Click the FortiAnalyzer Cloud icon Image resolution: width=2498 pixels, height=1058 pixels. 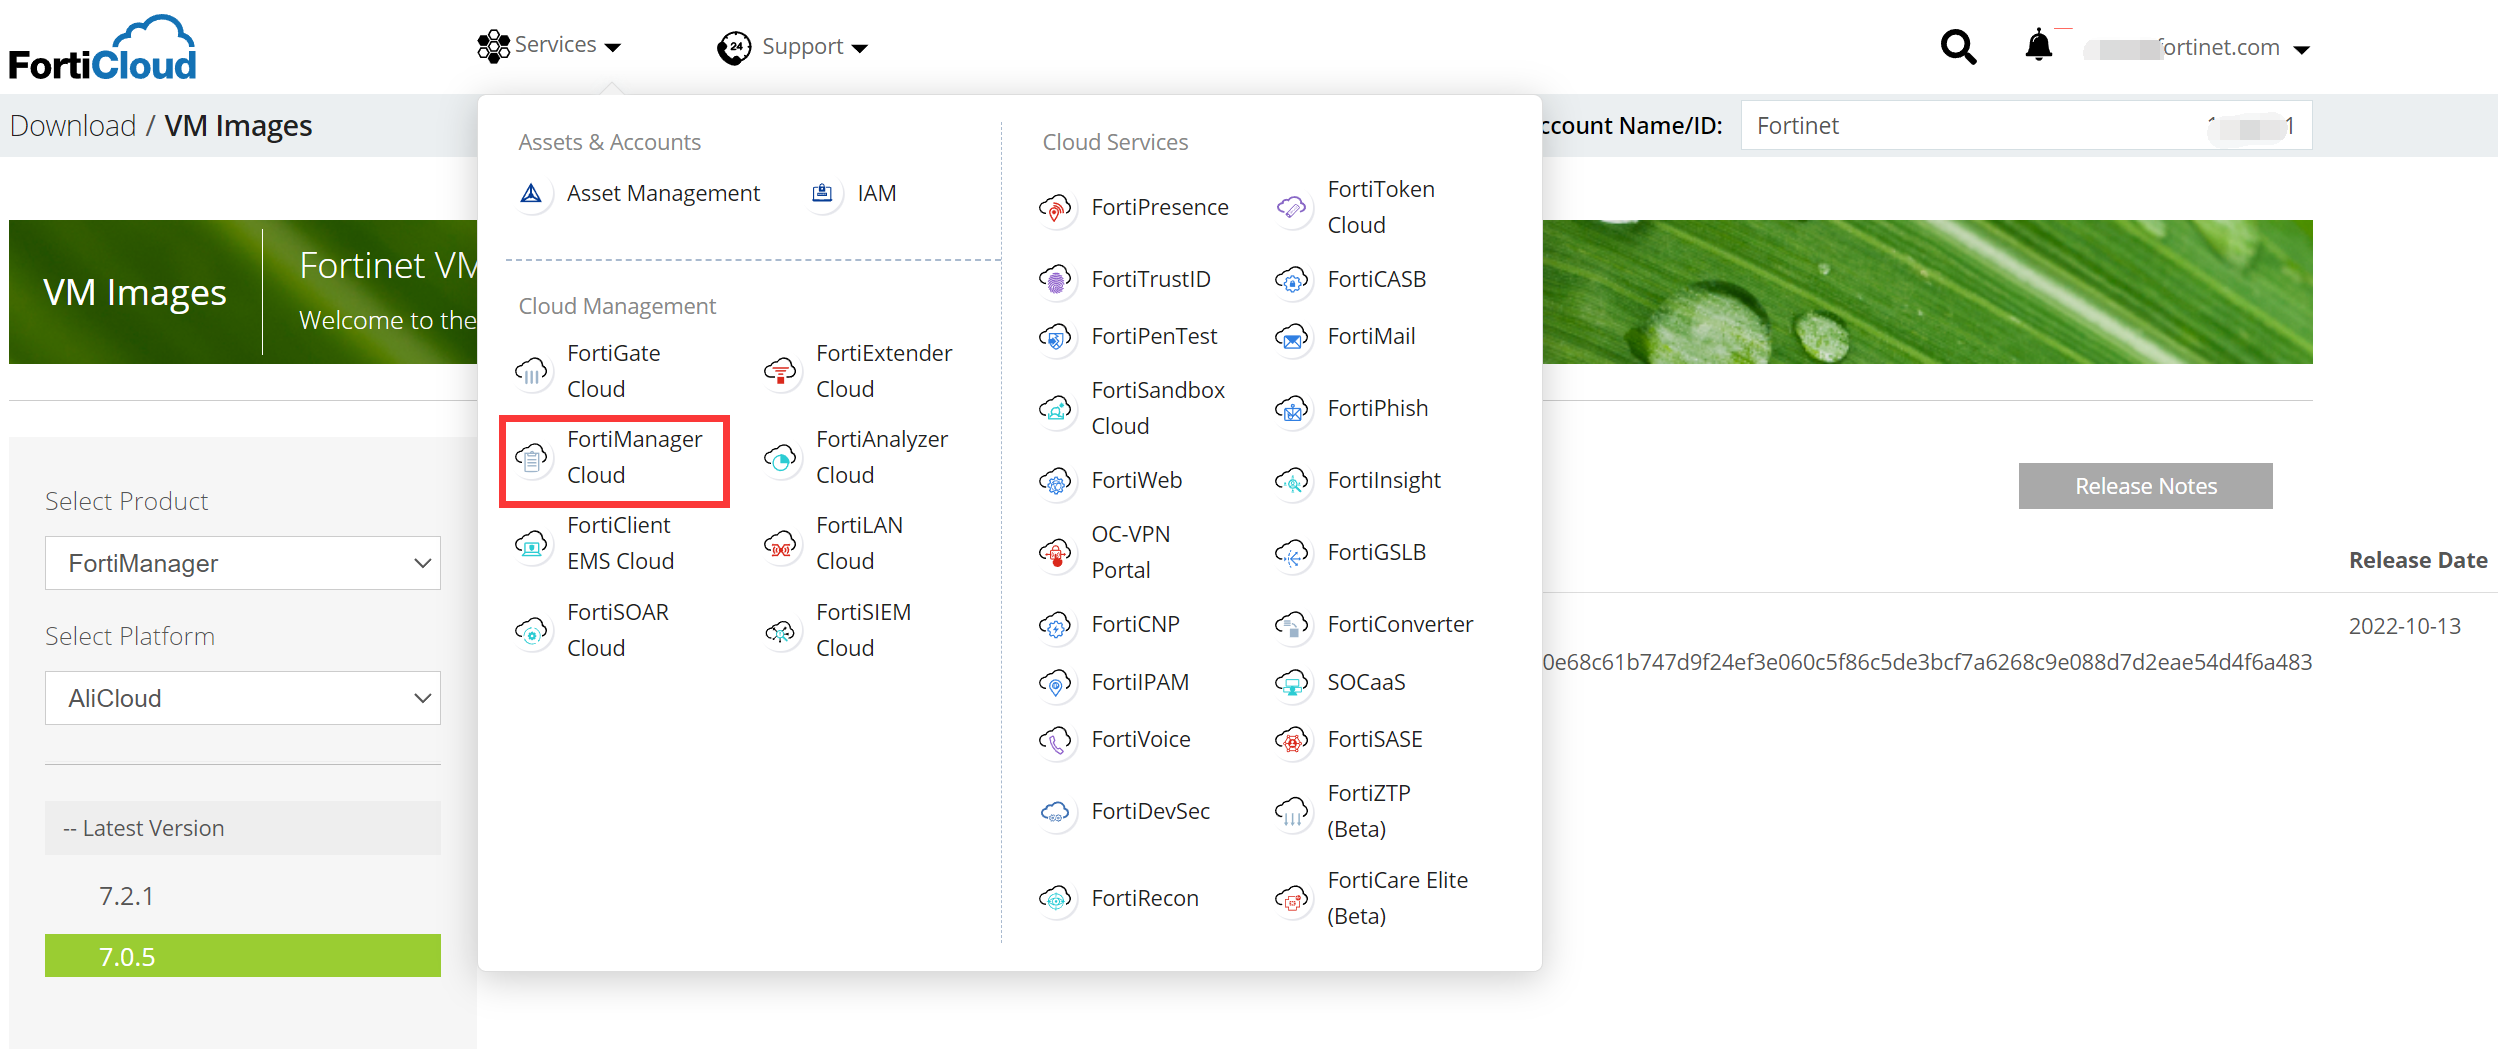click(780, 458)
